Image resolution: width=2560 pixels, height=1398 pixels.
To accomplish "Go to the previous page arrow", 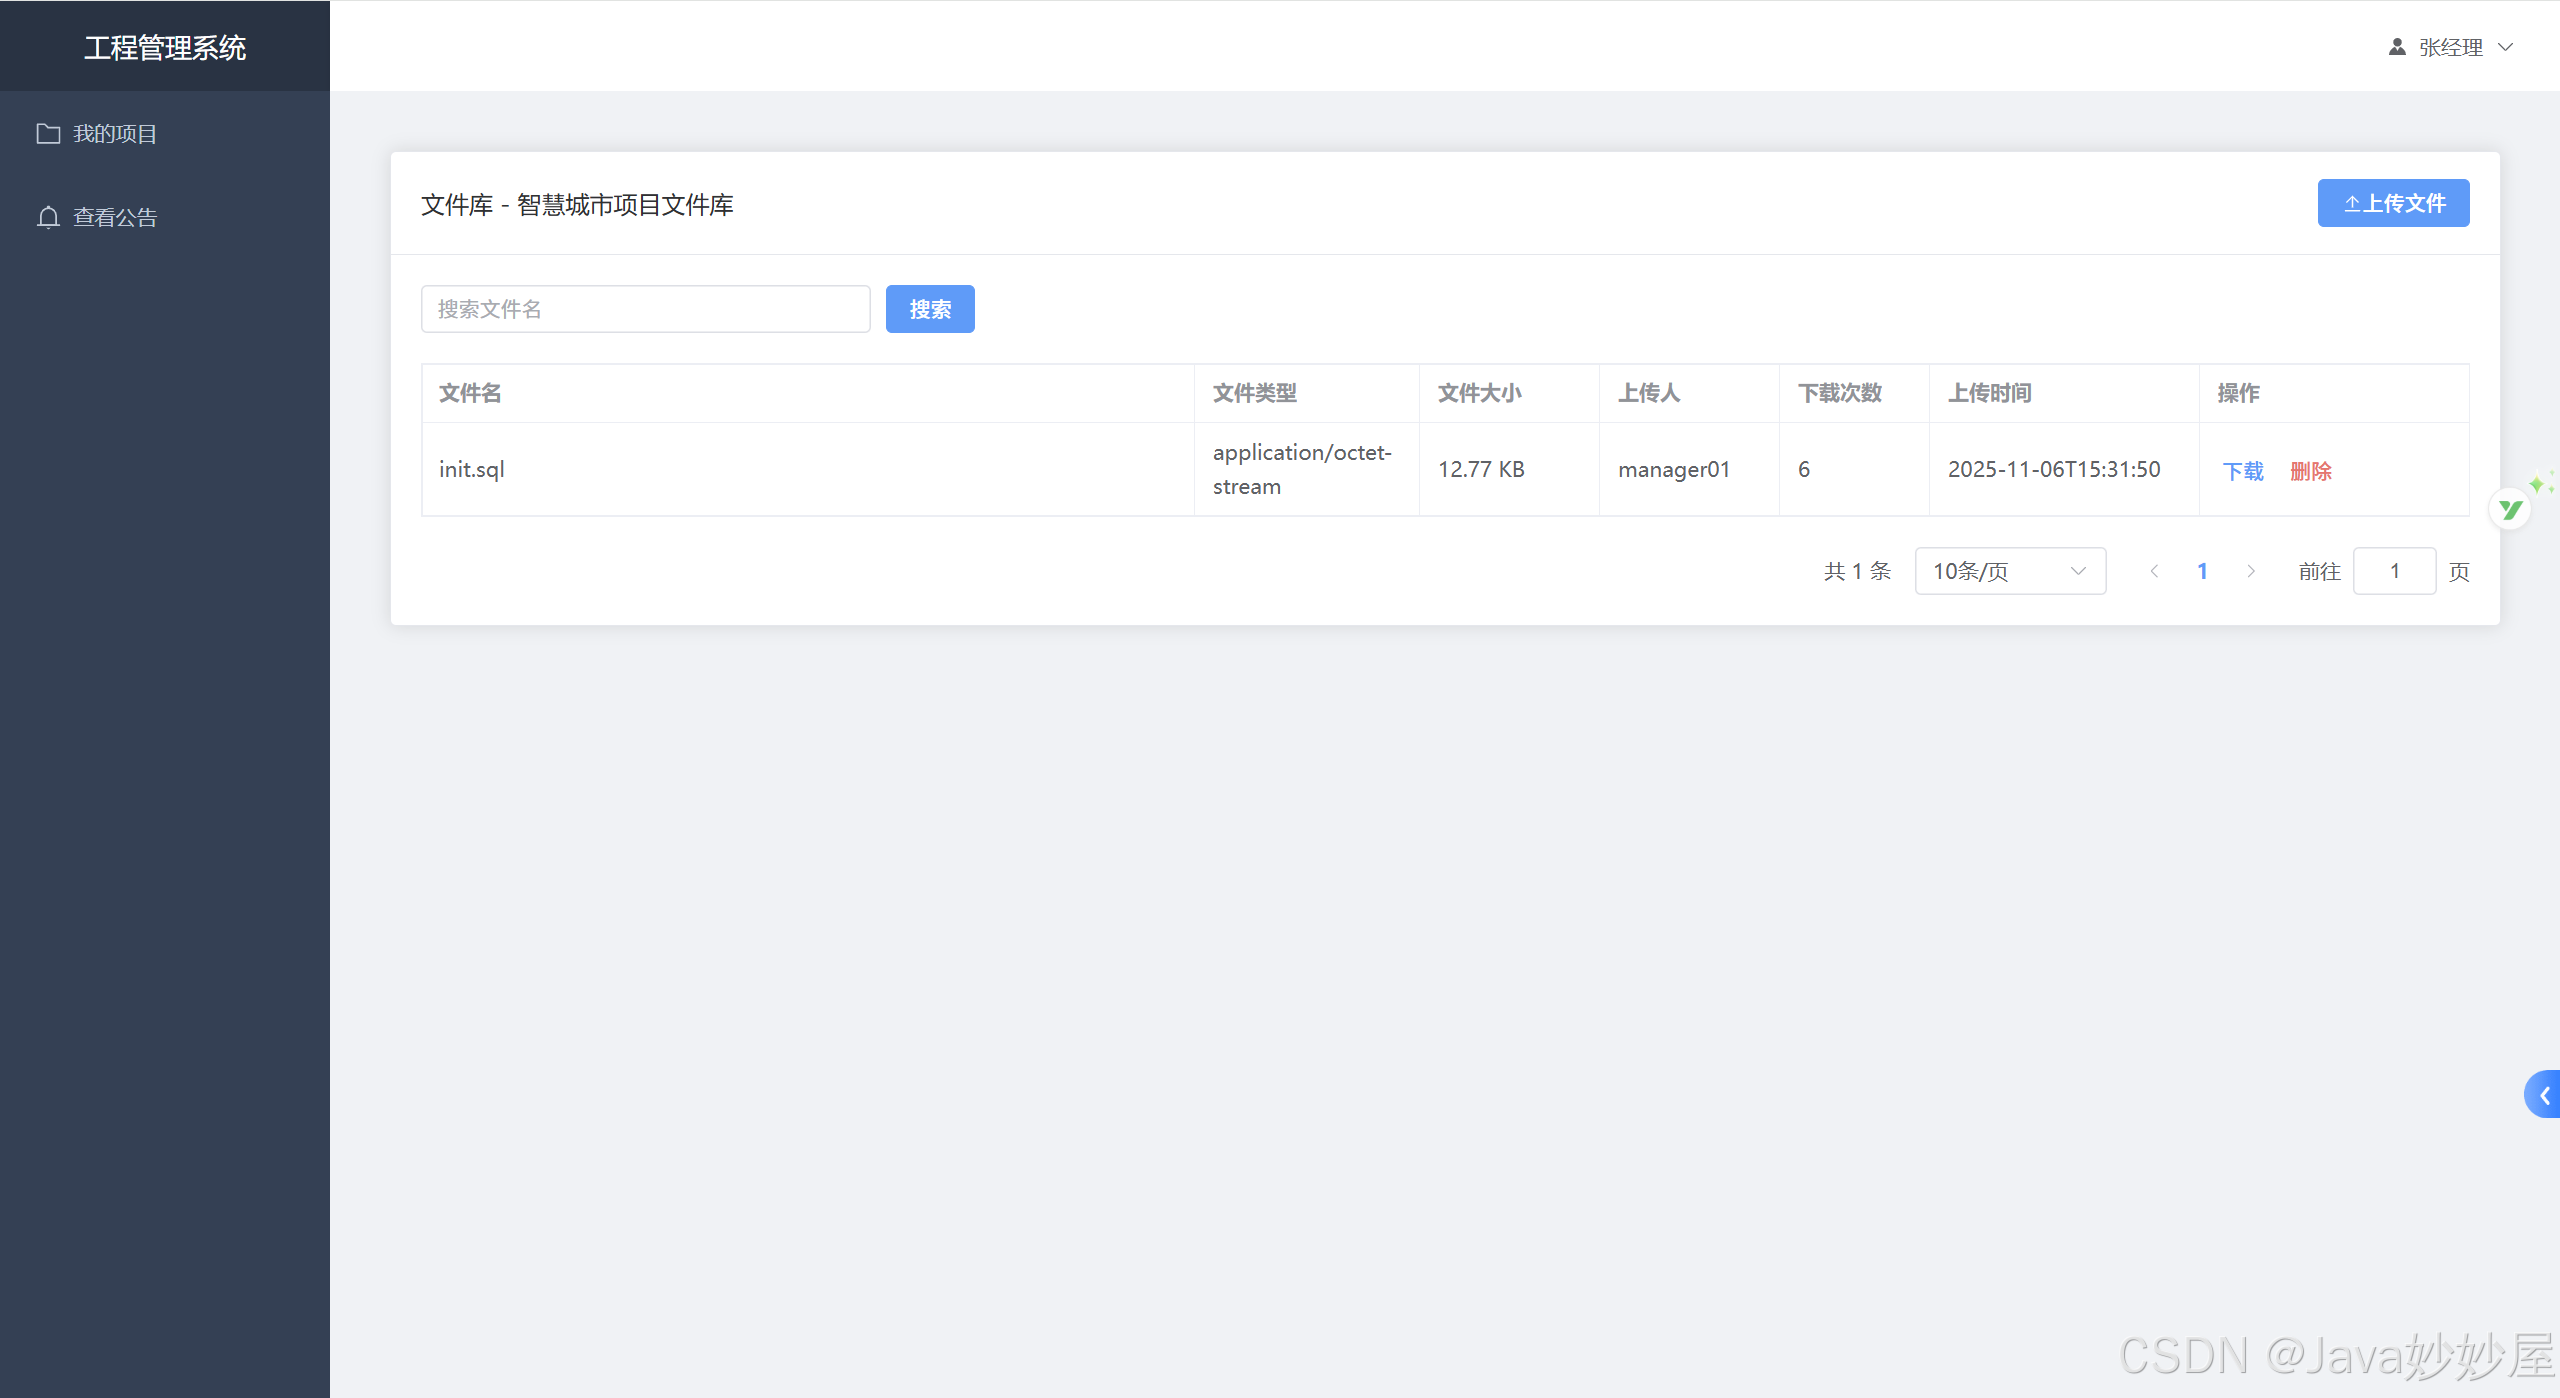I will click(x=2154, y=571).
